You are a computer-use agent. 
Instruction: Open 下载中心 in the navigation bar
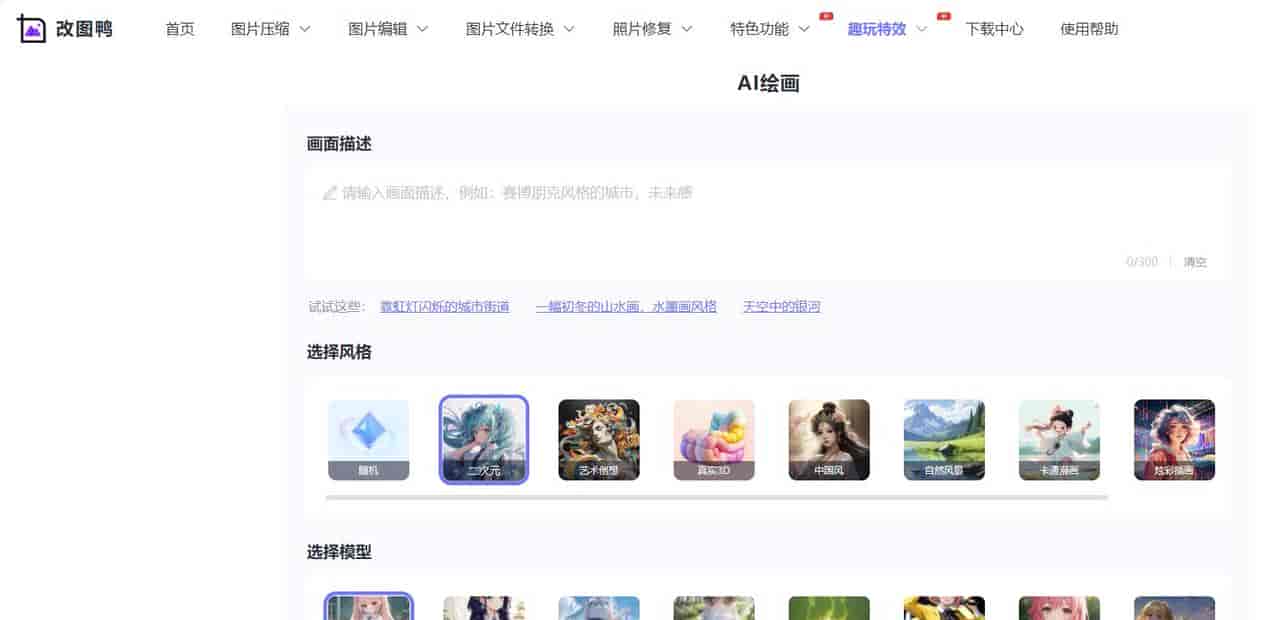(x=994, y=29)
